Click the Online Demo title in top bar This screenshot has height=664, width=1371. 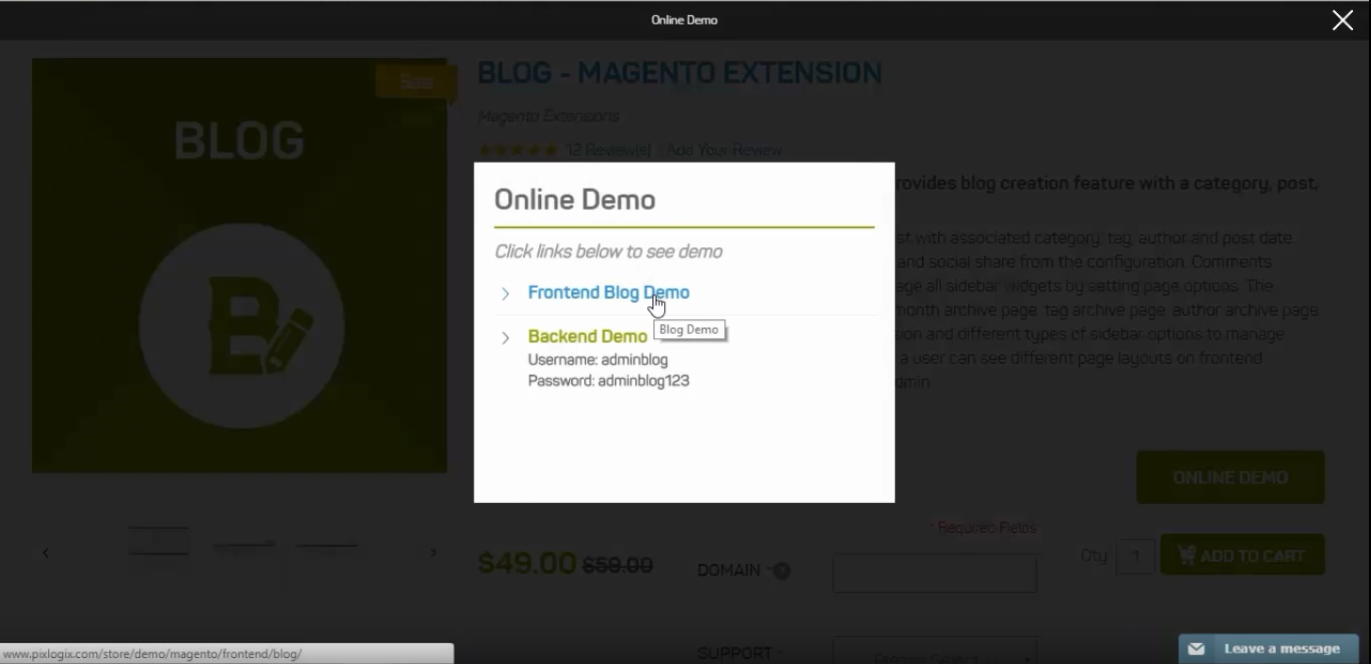coord(684,20)
